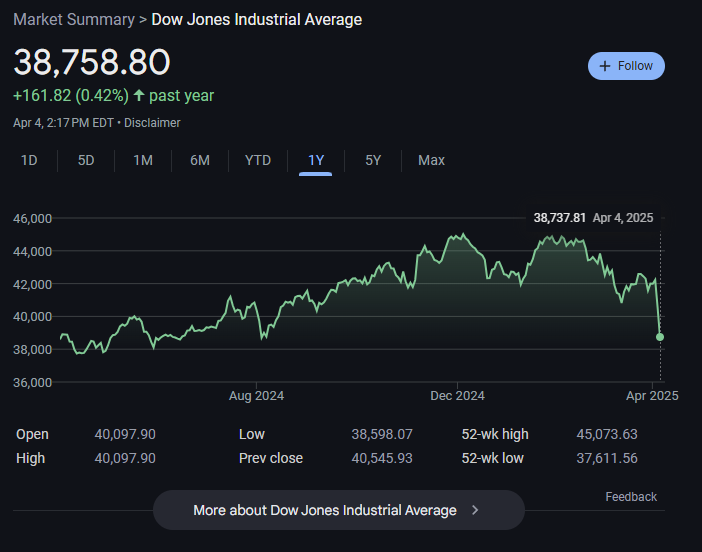
Task: Click the 40,000 y-axis label
Action: pos(33,317)
